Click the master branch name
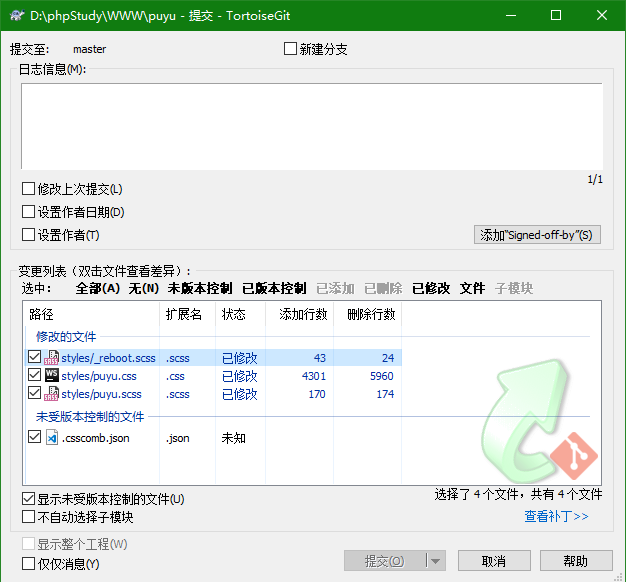The height and width of the screenshot is (582, 626). (x=89, y=49)
